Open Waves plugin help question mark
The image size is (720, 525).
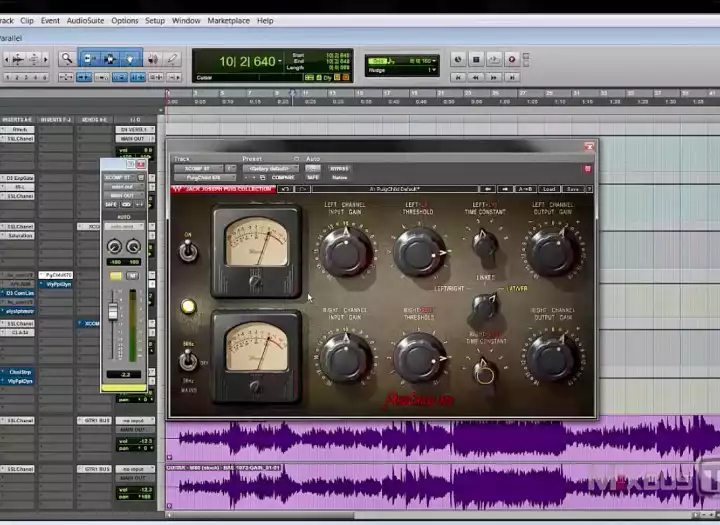(x=590, y=189)
